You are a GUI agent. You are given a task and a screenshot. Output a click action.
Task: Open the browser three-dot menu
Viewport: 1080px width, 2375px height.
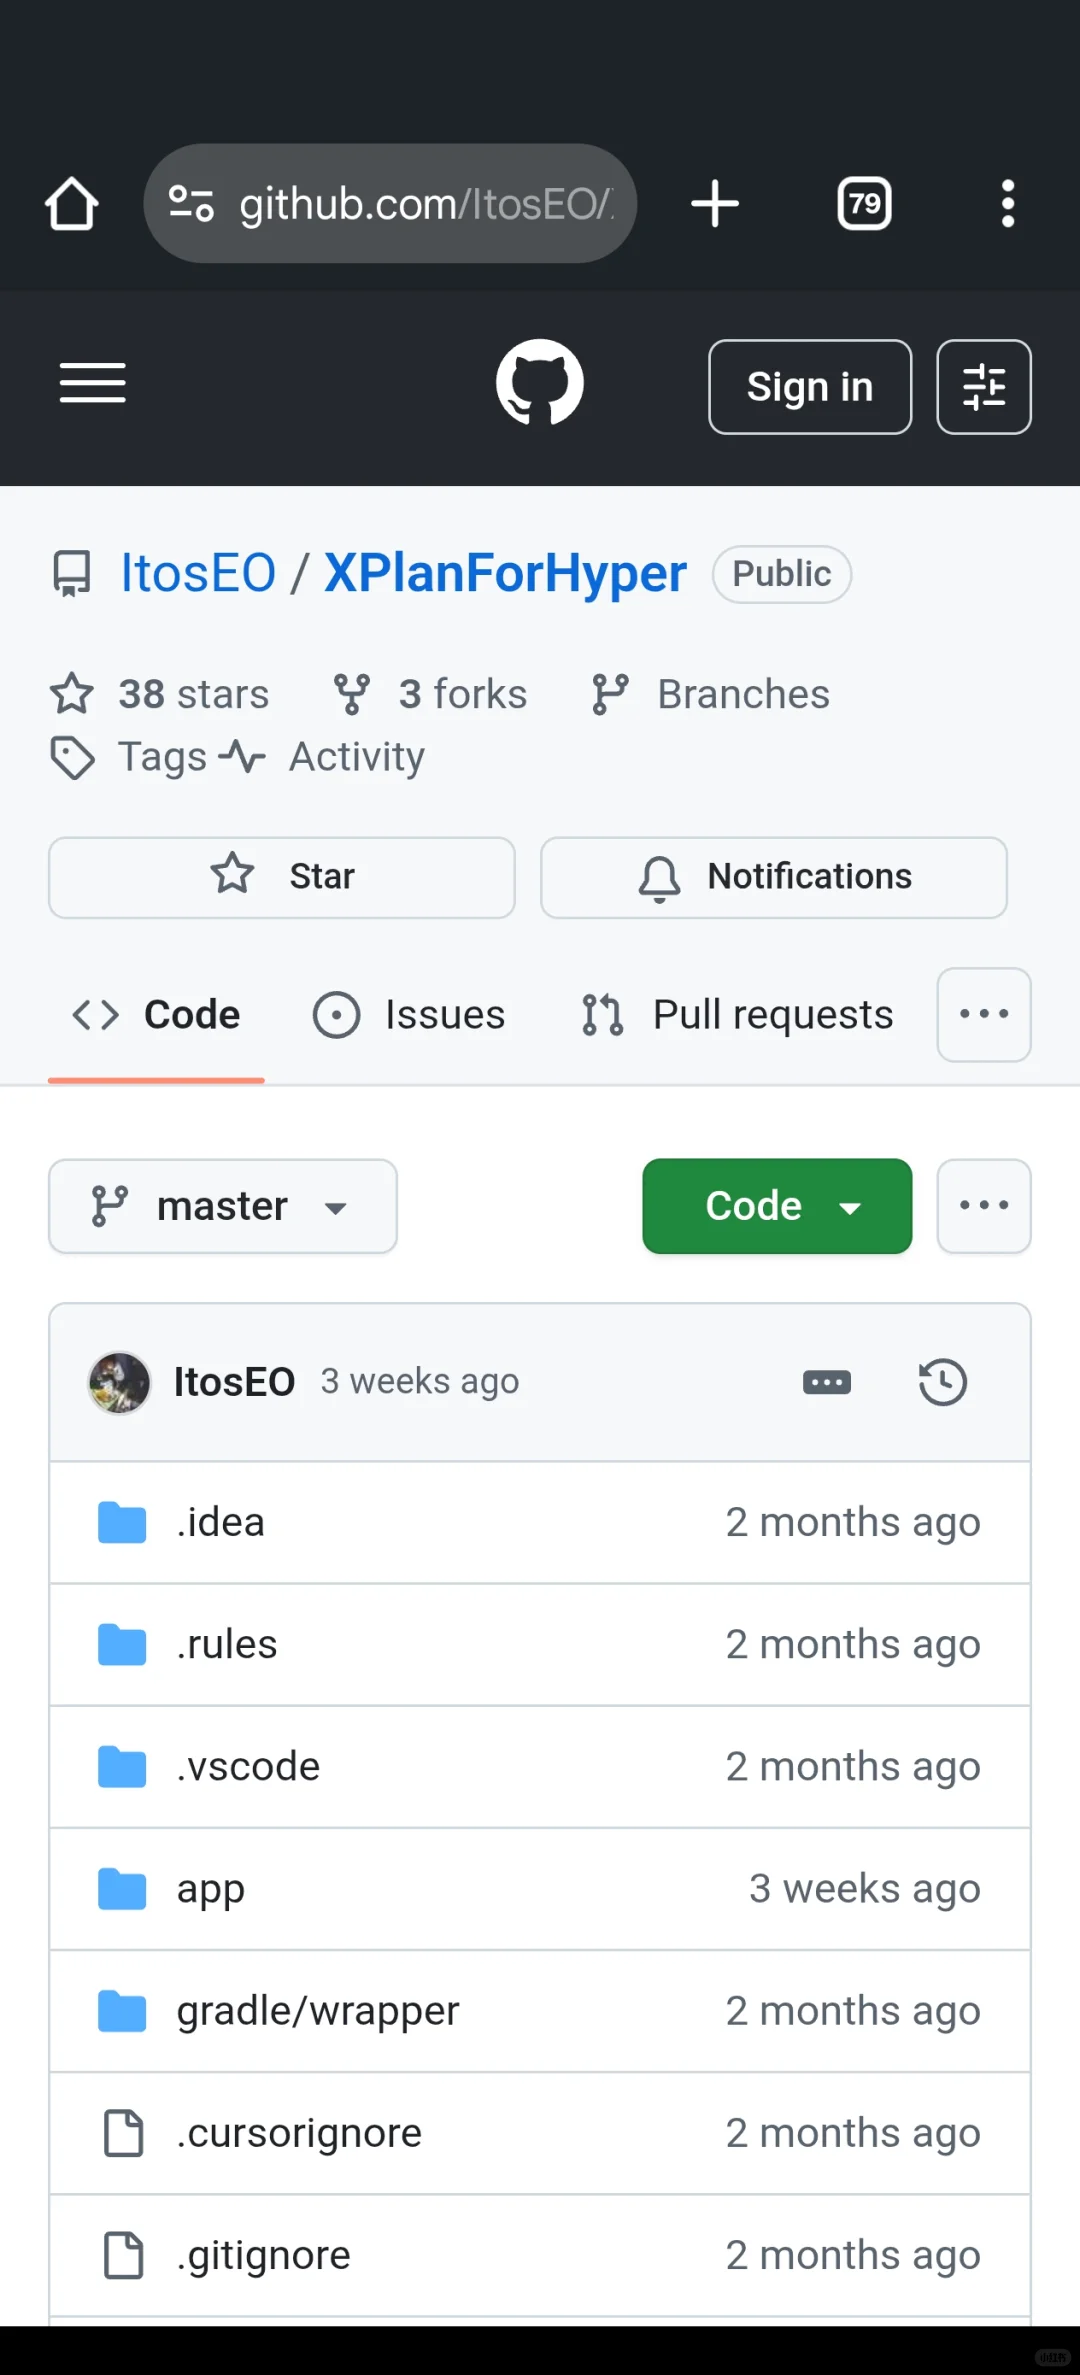(1008, 204)
